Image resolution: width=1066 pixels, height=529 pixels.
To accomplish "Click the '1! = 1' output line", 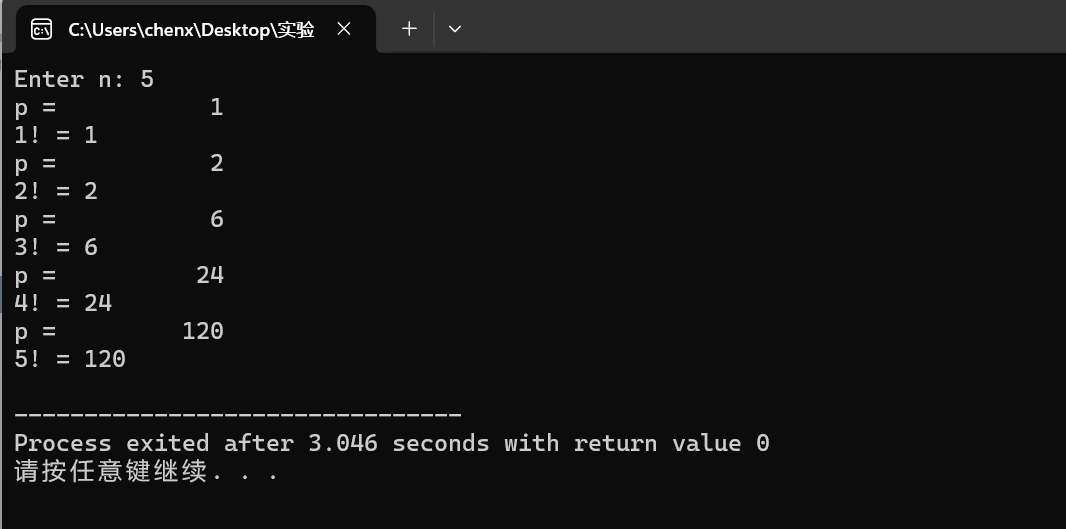I will tap(56, 135).
